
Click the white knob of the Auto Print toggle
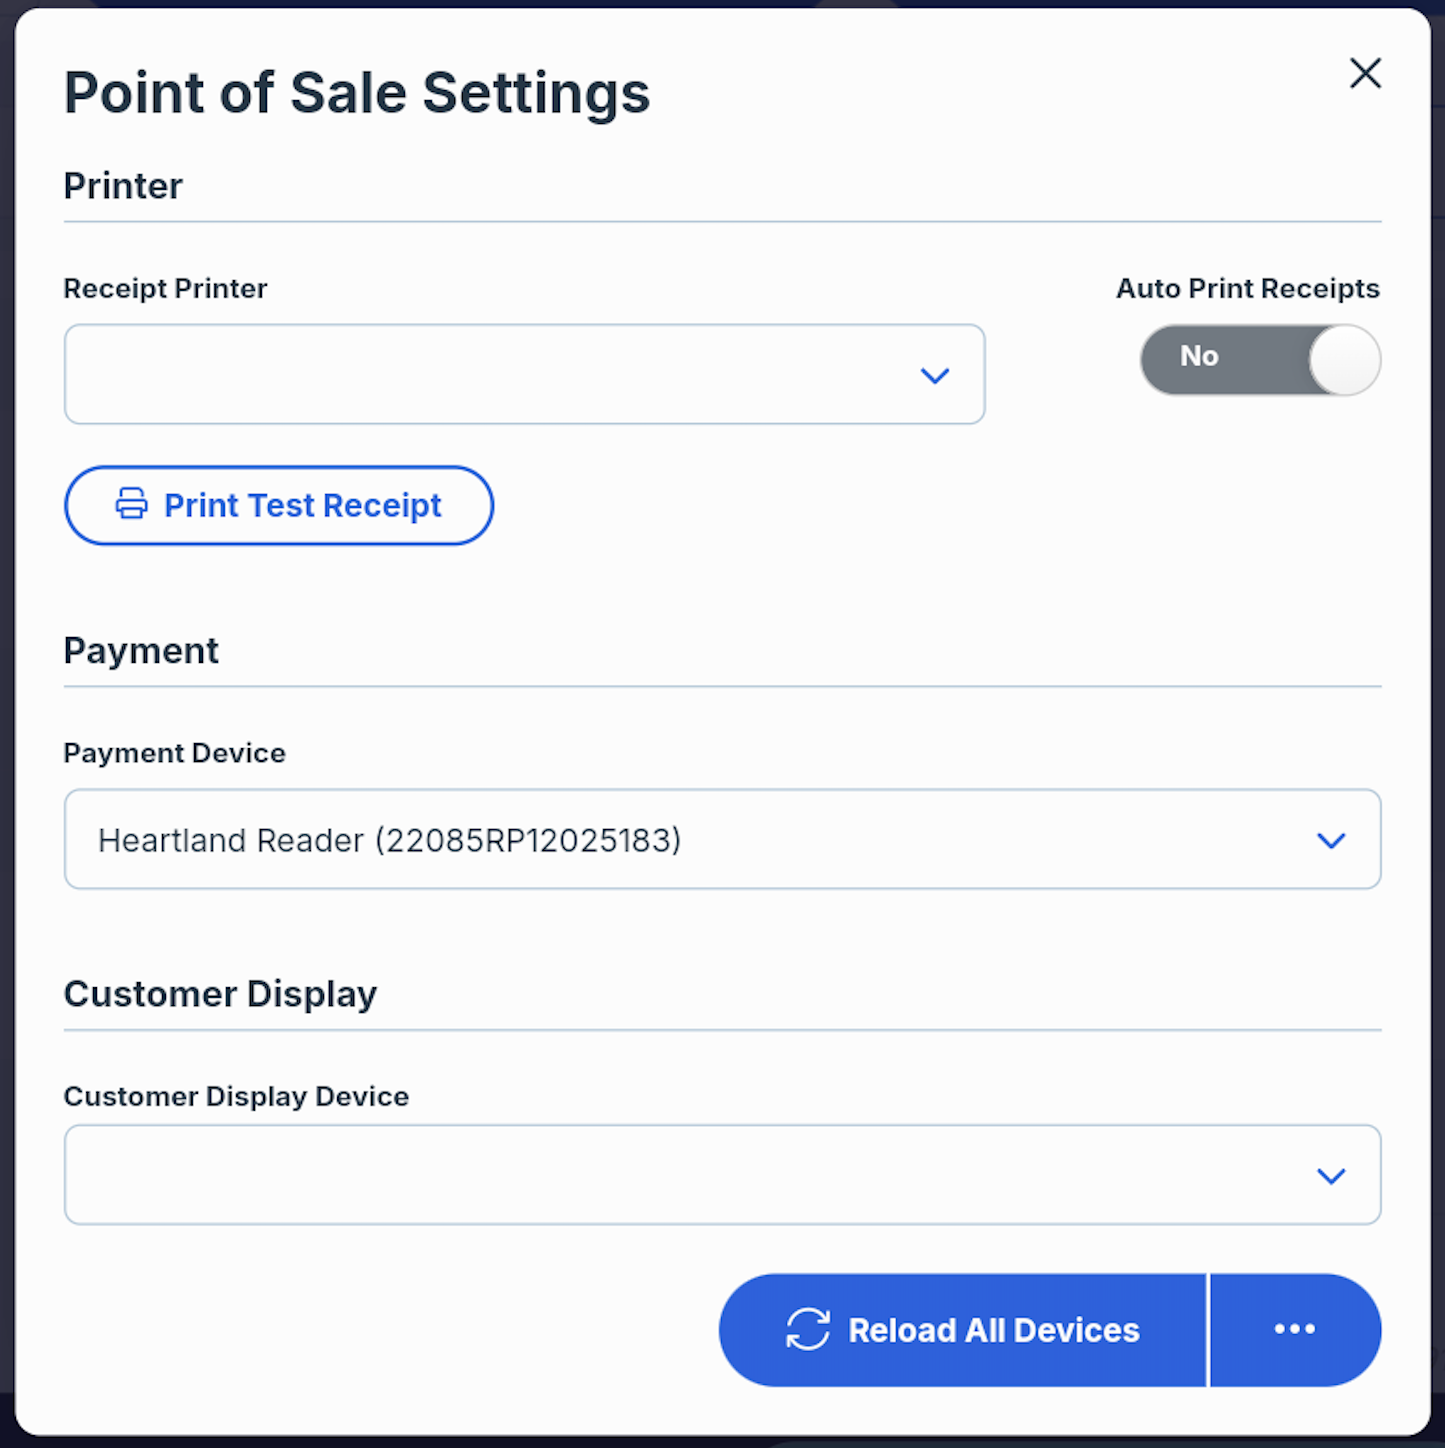(1344, 359)
